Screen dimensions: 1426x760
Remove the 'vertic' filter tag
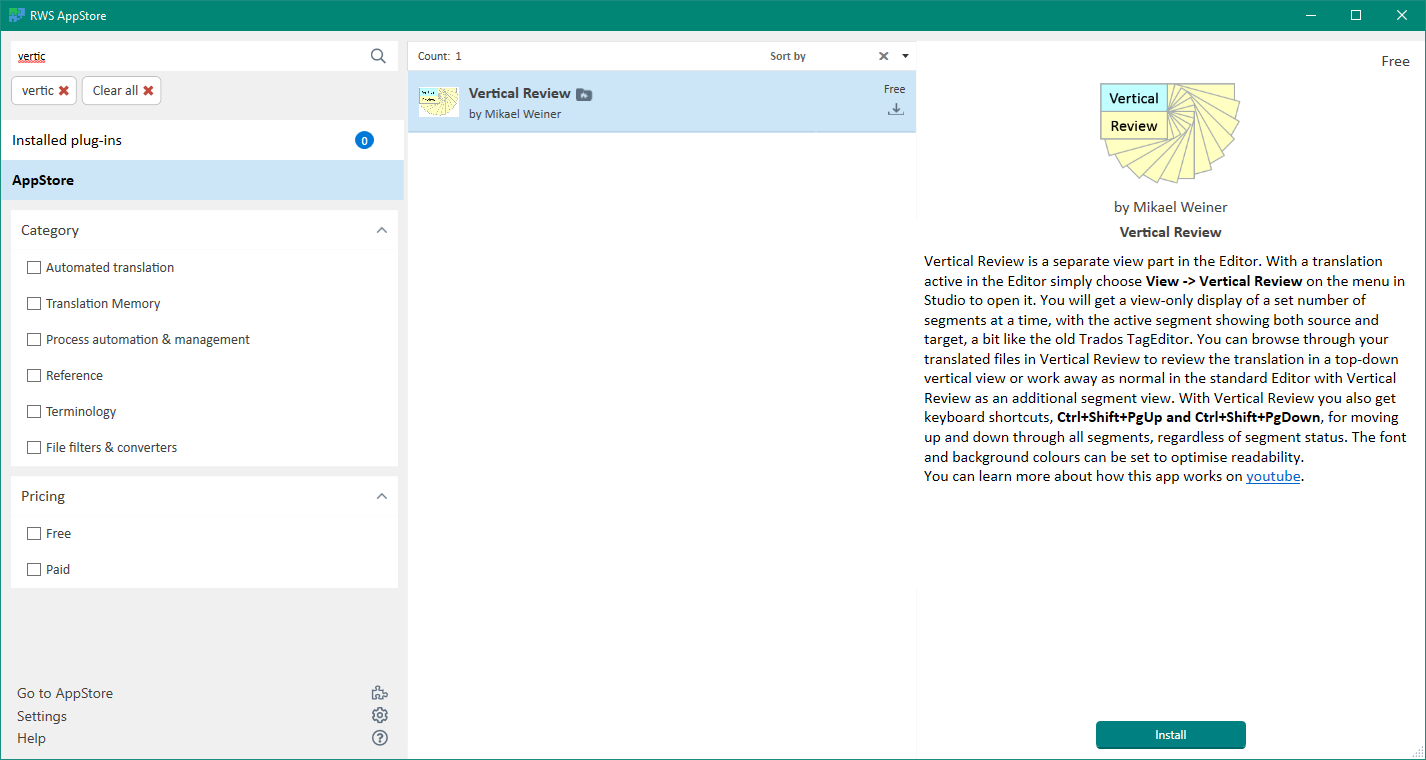pos(64,90)
